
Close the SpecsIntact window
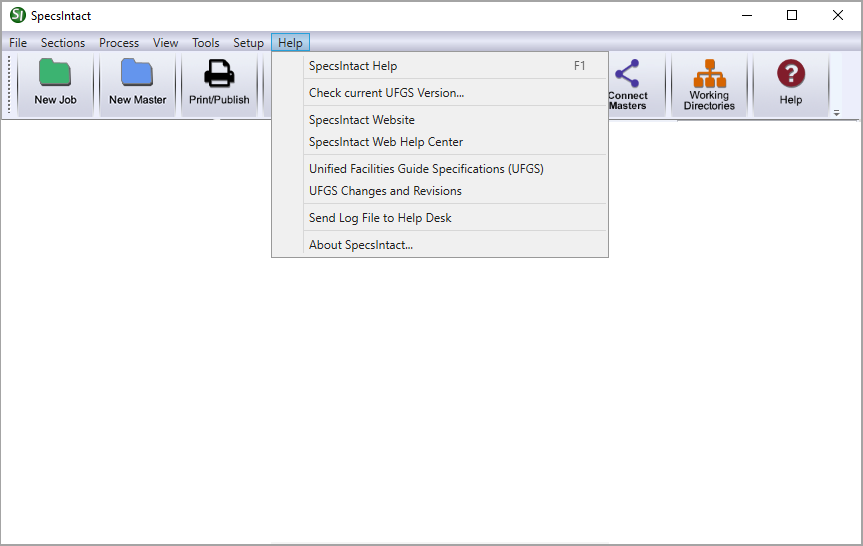pos(838,15)
